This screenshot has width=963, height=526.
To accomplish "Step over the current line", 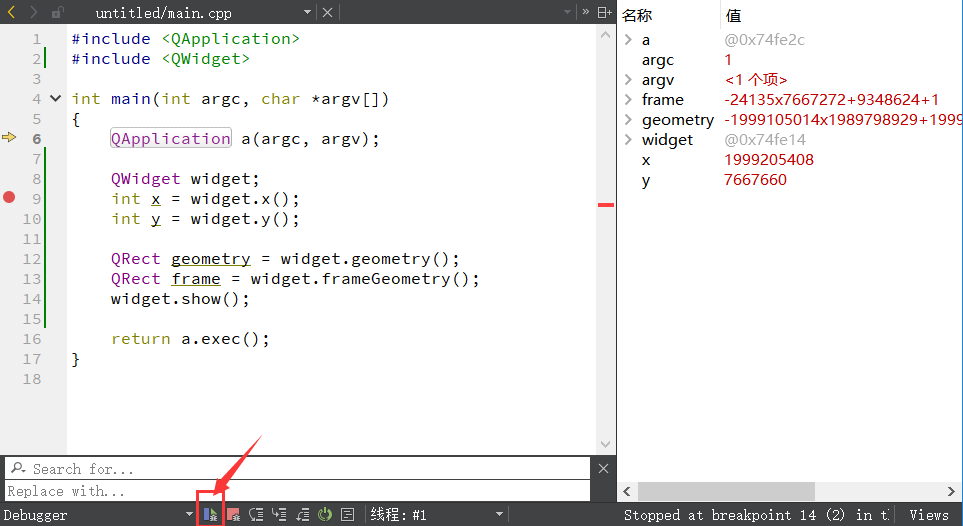I will pos(256,515).
